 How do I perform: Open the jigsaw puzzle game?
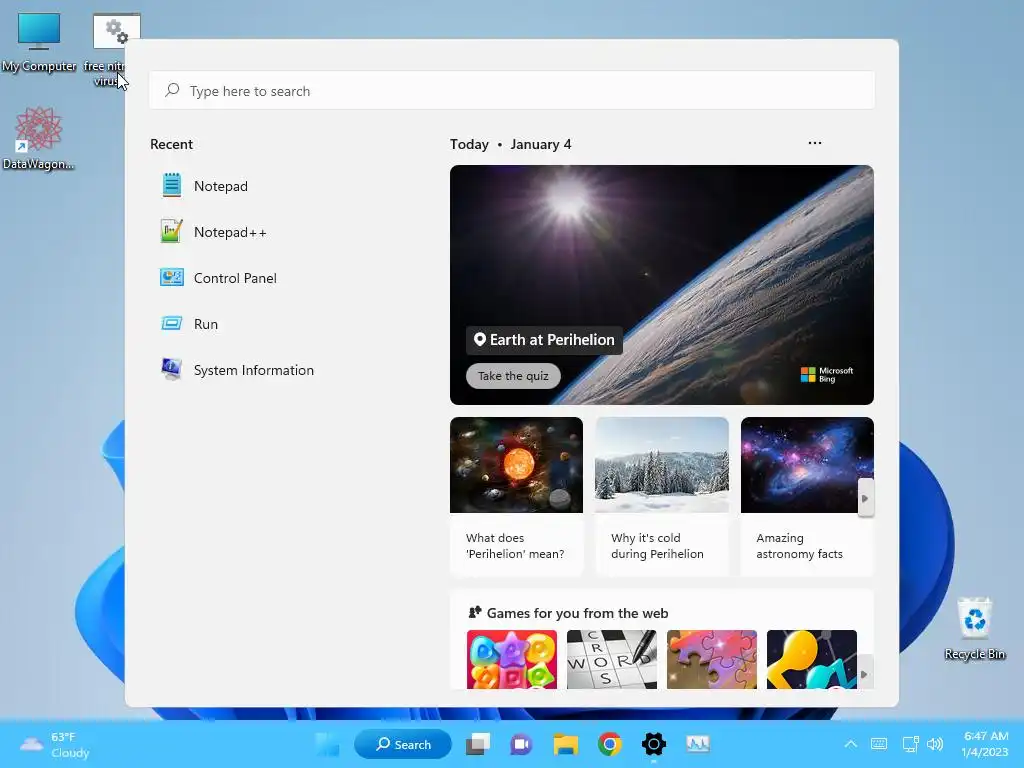click(712, 659)
